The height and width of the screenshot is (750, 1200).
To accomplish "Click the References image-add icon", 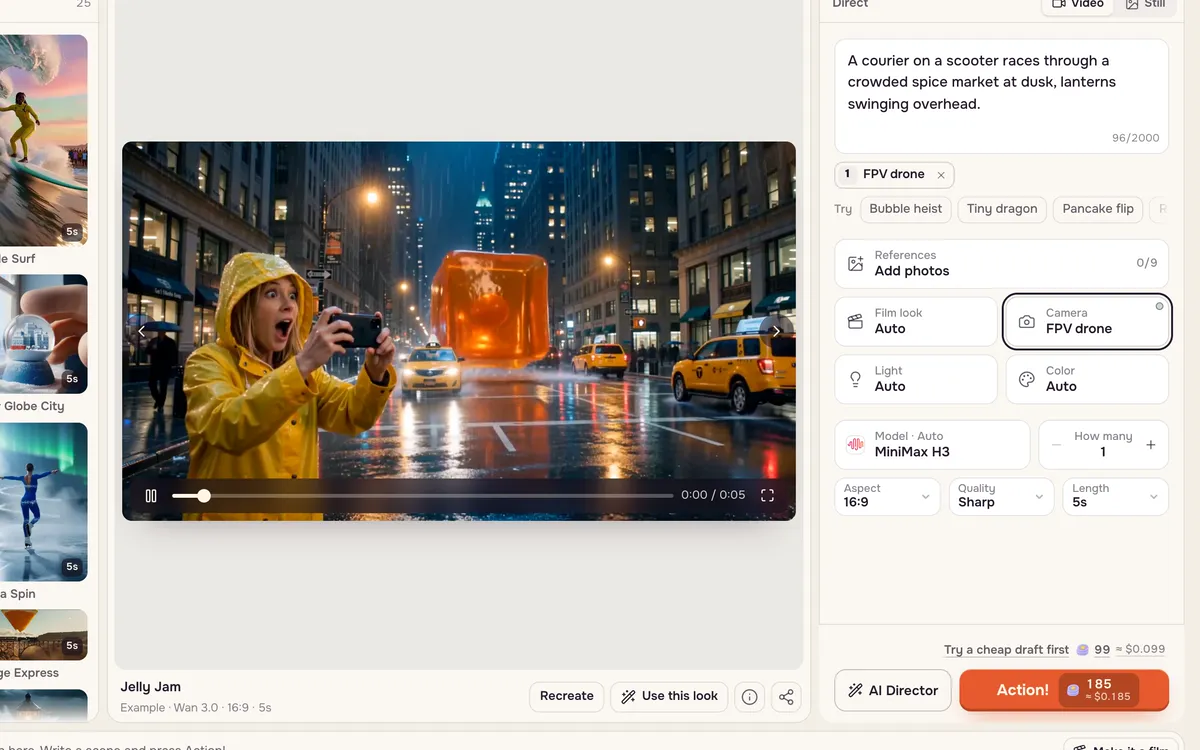I will (x=856, y=264).
